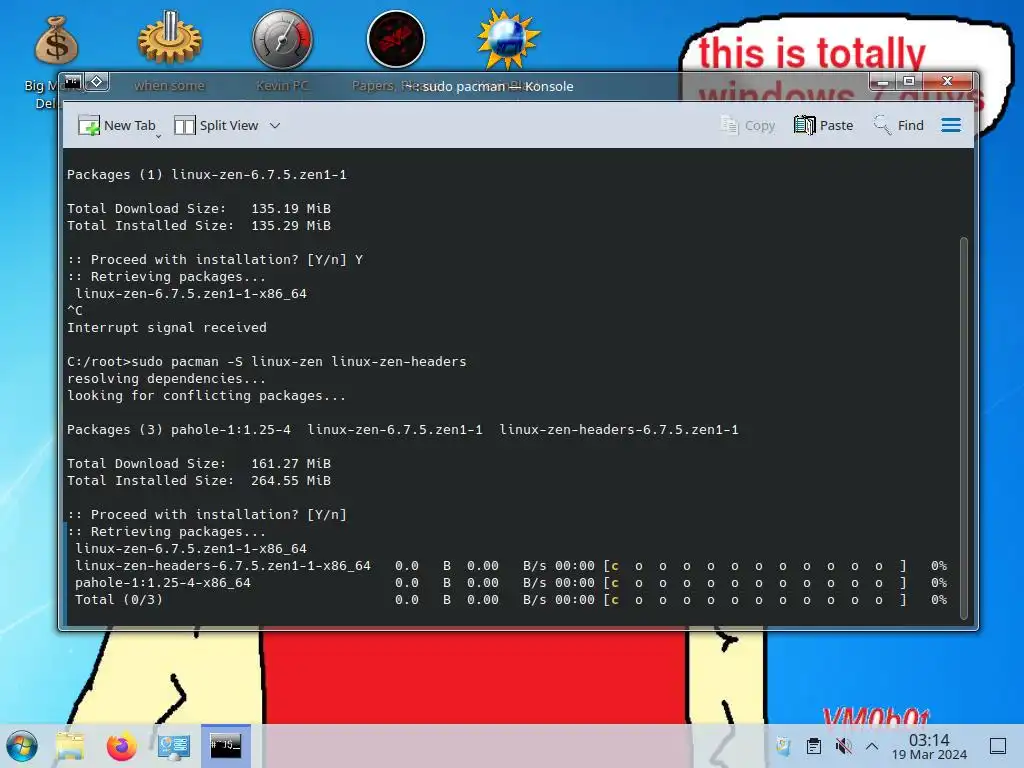Click the Konsole window menu icon in titlebar
The width and height of the screenshot is (1024, 768).
coord(72,82)
